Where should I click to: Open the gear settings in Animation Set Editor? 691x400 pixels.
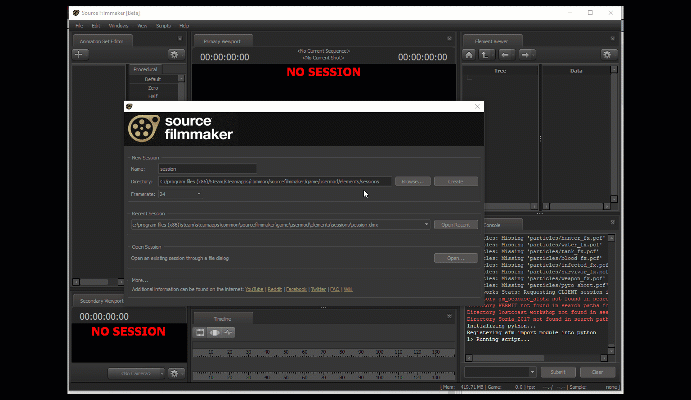pos(175,55)
